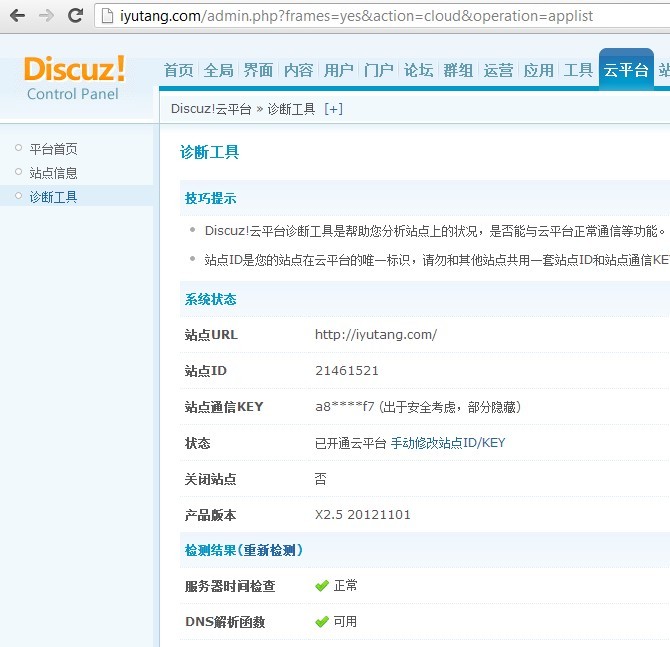Screen dimensions: 670x647
Task: Open the 门户 top menu tab
Action: coord(379,70)
